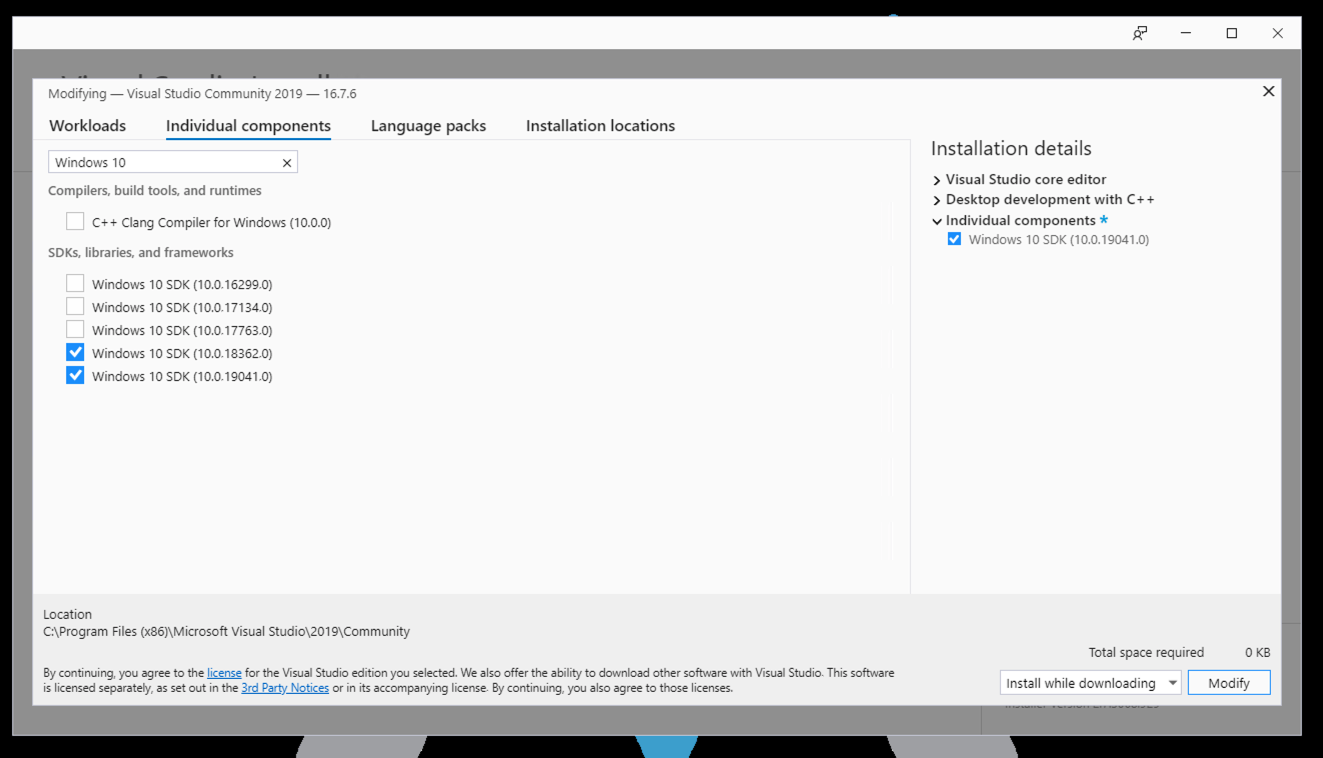Open the Language packs tab
Viewport: 1323px width, 758px height.
coord(428,126)
